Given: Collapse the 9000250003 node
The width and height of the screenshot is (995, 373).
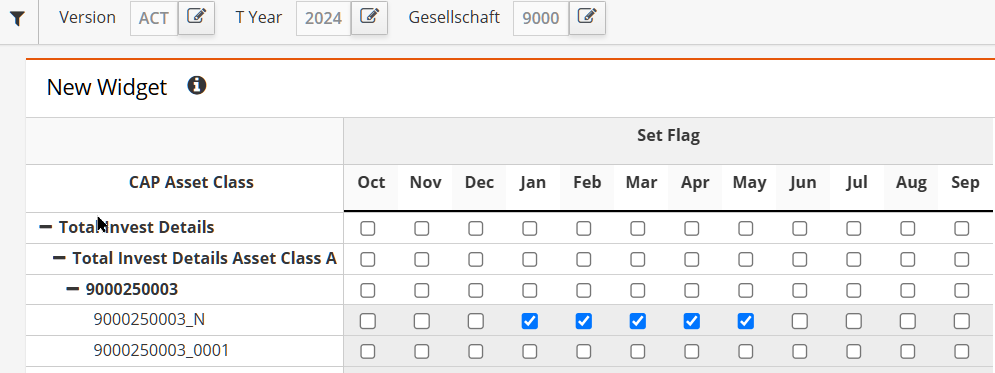Looking at the screenshot, I should (x=72, y=289).
